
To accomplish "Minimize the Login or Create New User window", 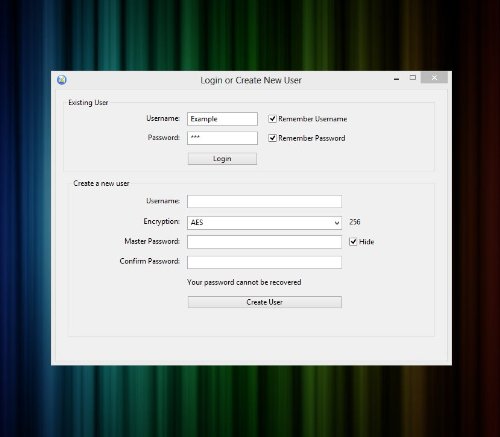I will tap(396, 79).
